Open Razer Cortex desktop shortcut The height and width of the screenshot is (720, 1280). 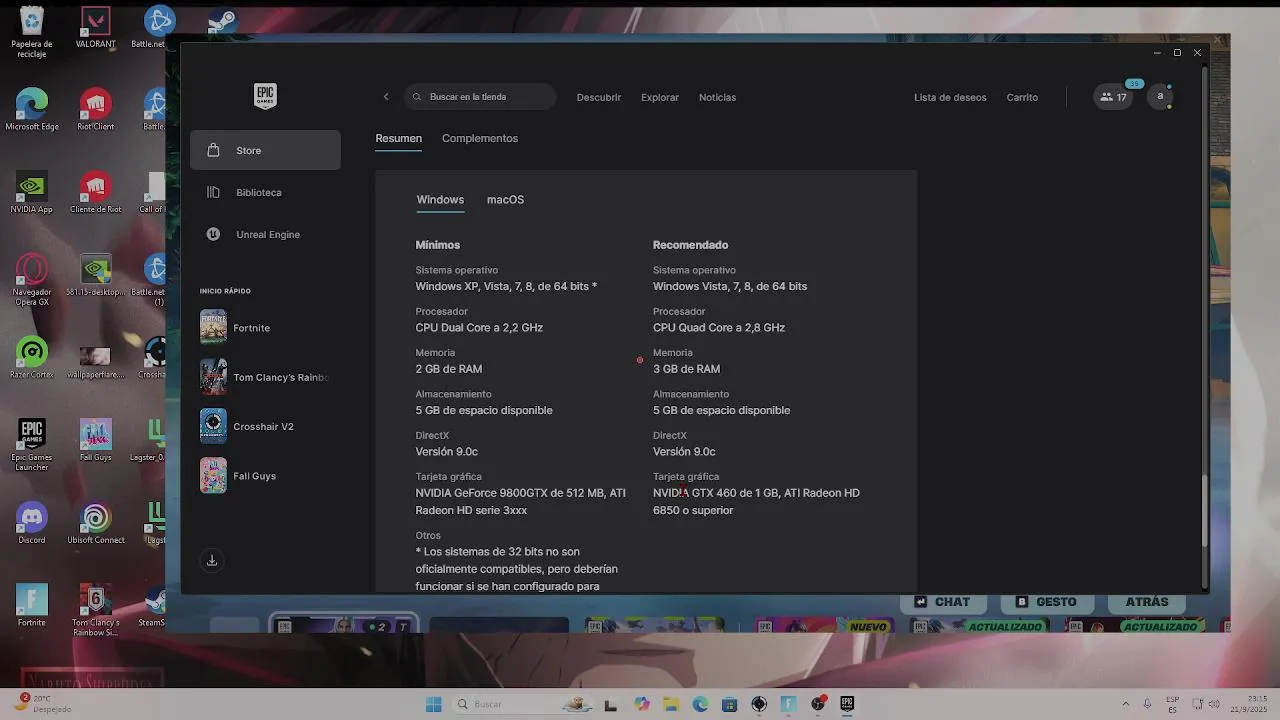[32, 357]
